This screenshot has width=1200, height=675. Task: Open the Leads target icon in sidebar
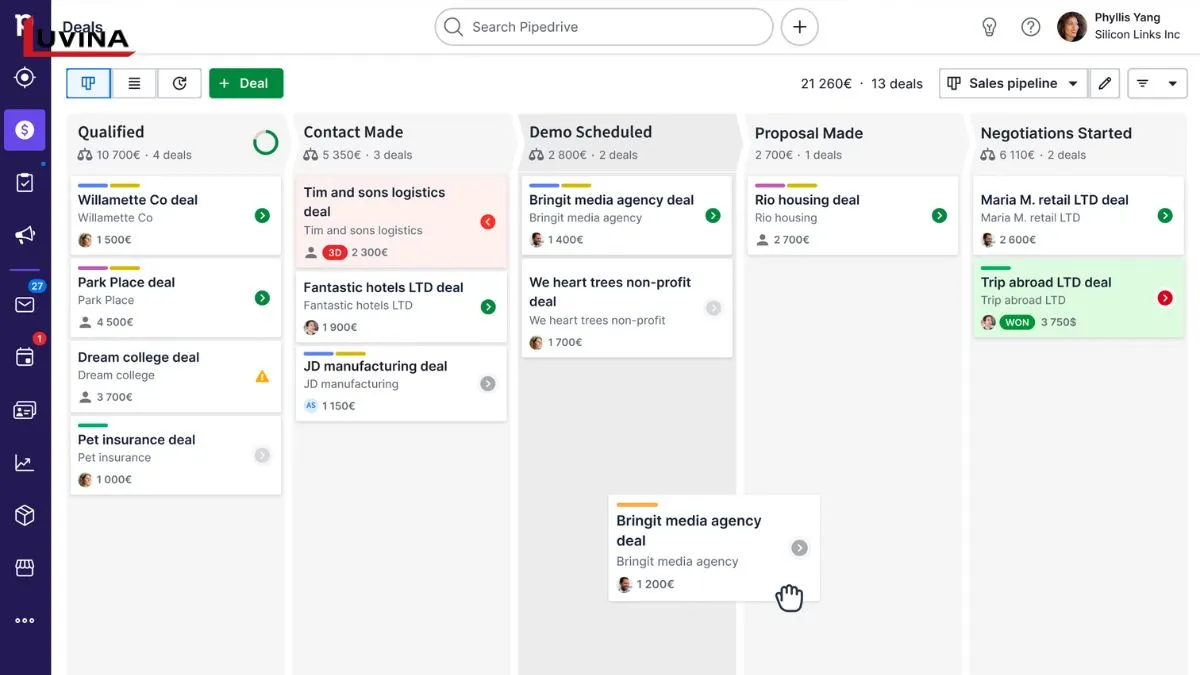(25, 78)
